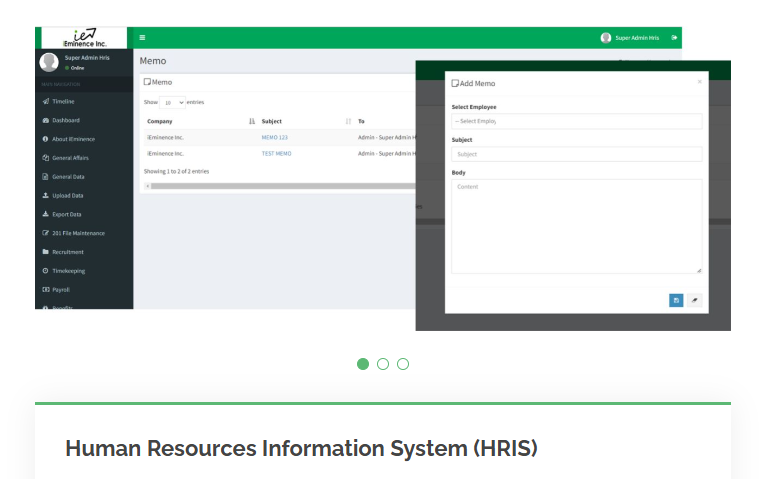
Task: Click the hamburger menu icon in green header
Action: (x=142, y=37)
